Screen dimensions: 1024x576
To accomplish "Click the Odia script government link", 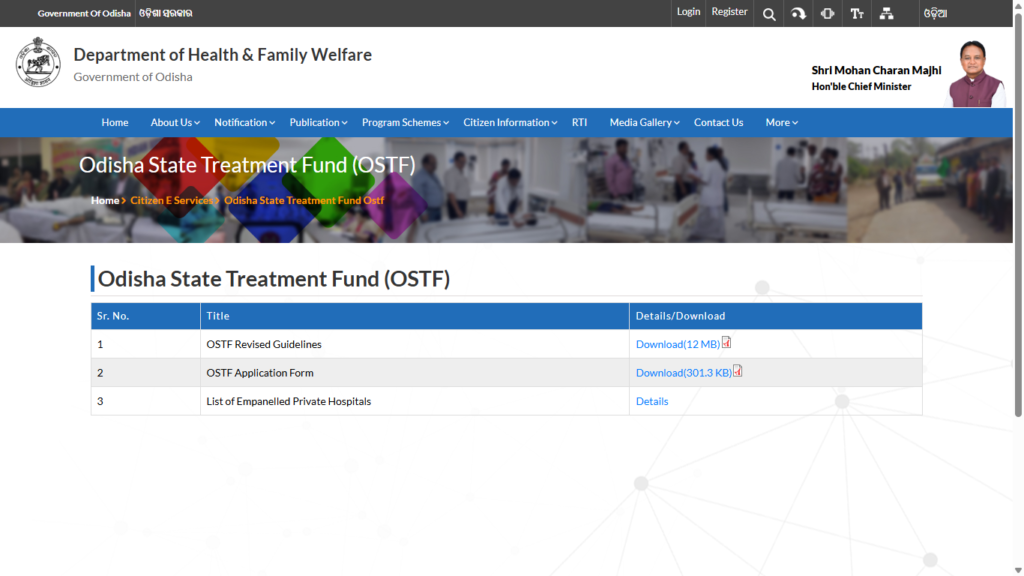I will [x=166, y=14].
